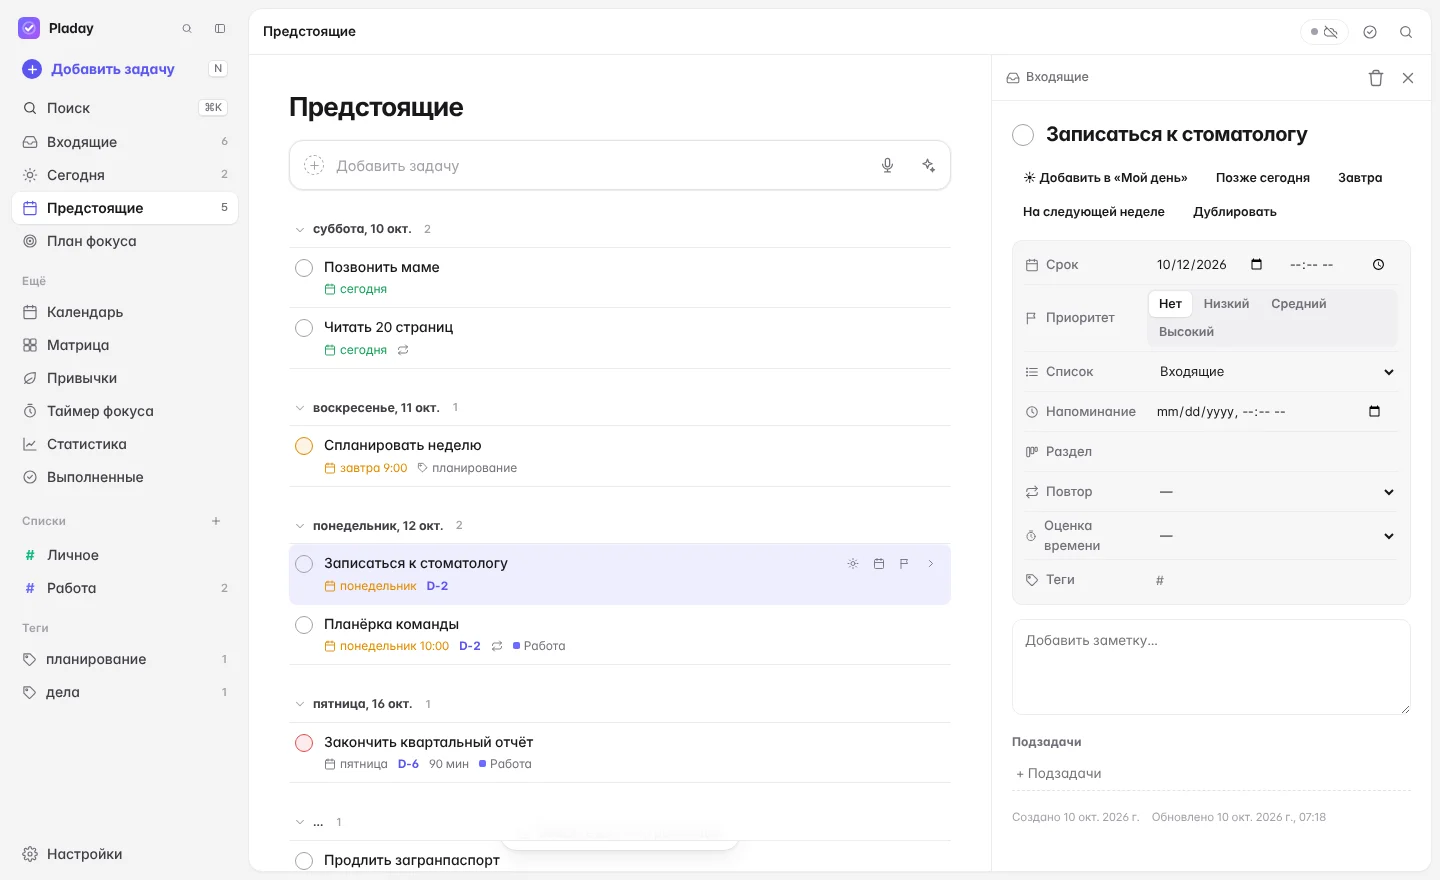Open due date calendar picker icon
Viewport: 1440px width, 880px height.
pos(1257,265)
